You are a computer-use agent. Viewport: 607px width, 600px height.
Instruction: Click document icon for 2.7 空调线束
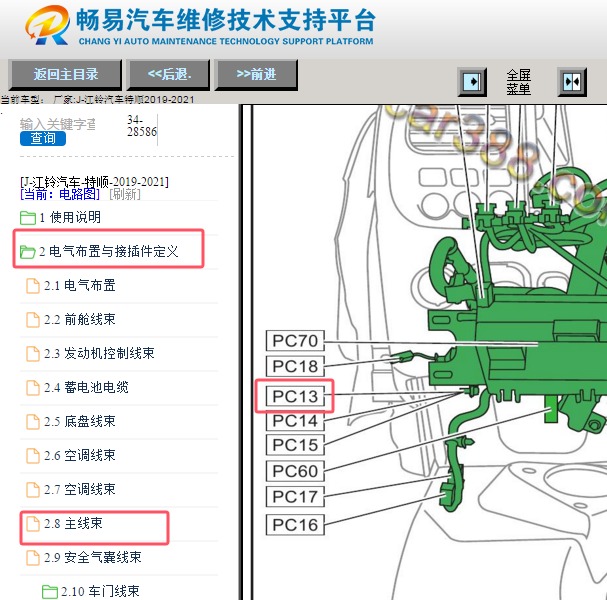point(33,490)
